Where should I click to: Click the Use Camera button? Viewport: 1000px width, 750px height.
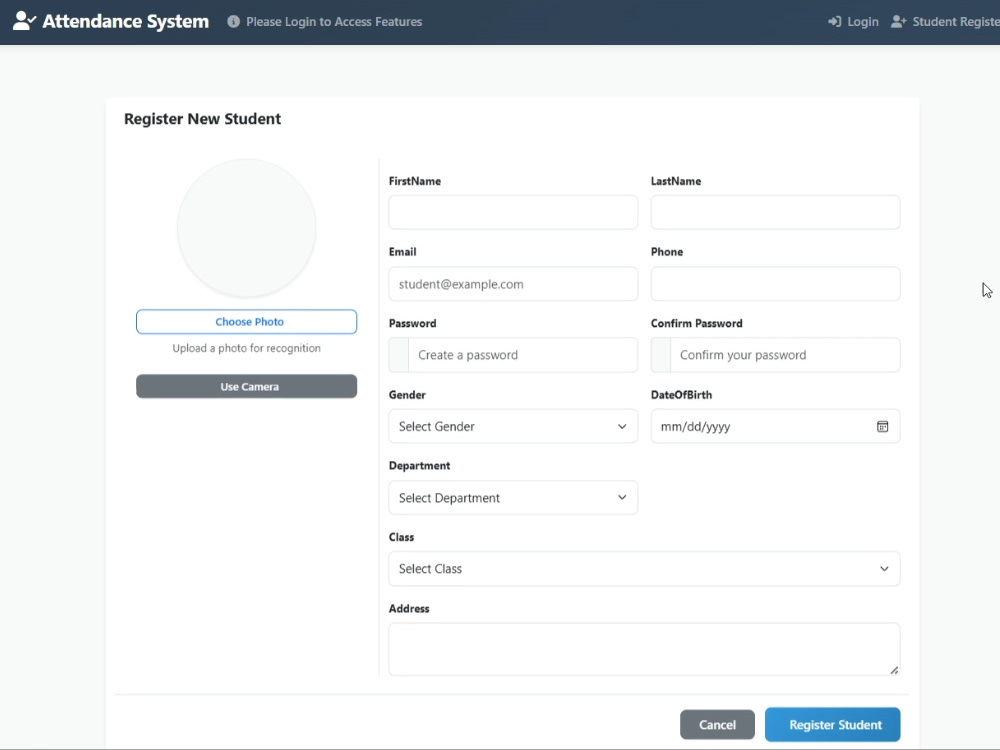[x=246, y=386]
